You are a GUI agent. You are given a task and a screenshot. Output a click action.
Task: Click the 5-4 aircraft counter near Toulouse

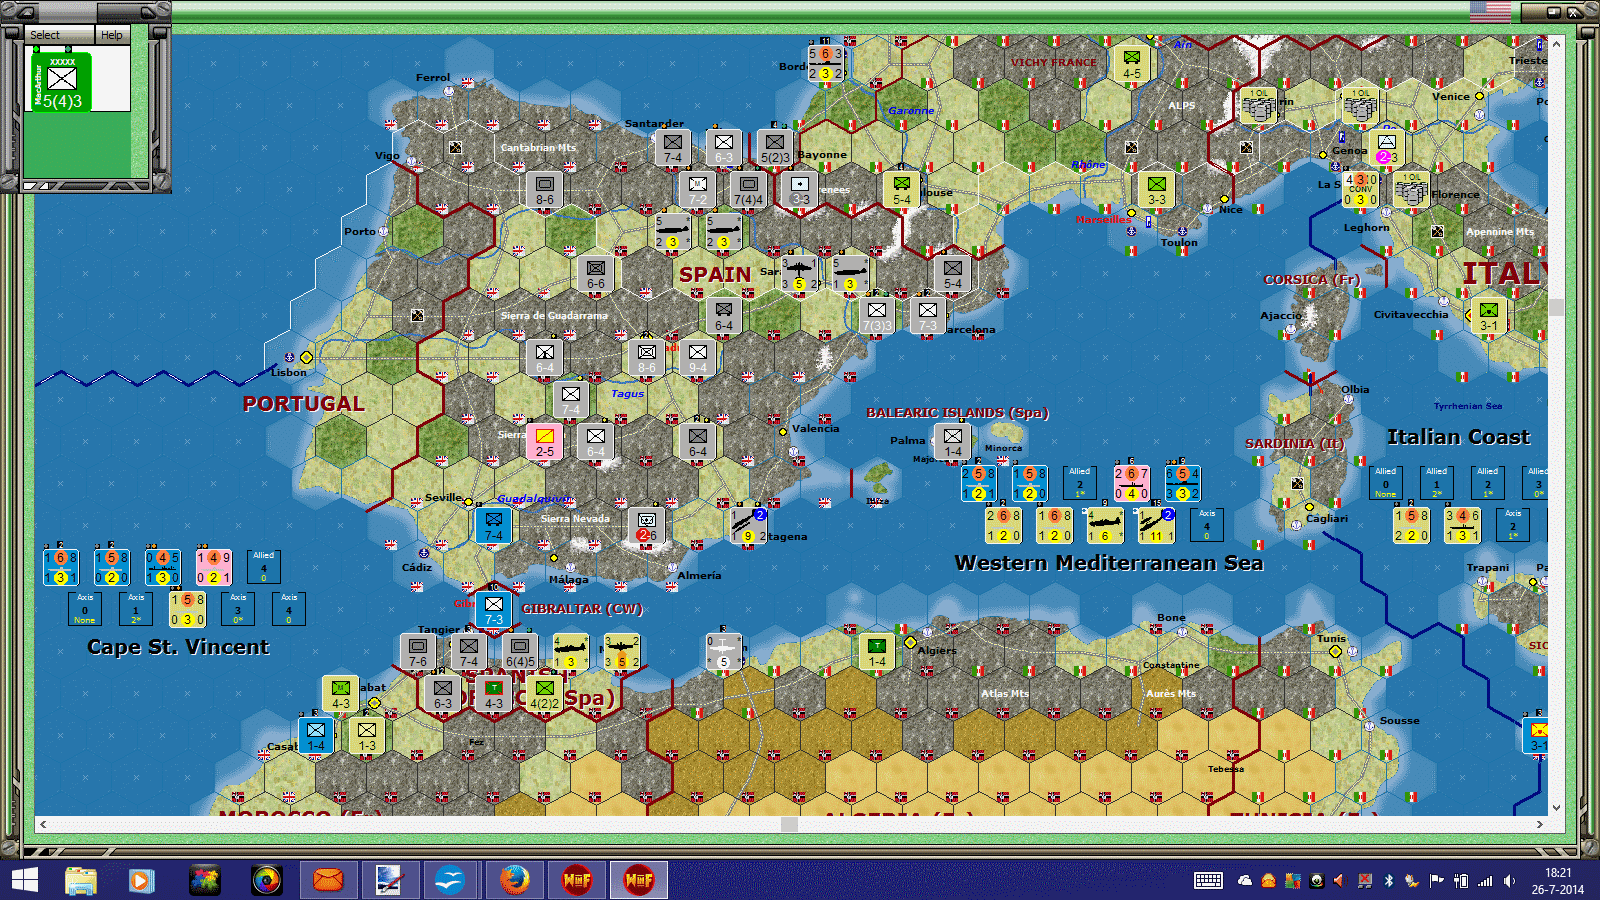(x=899, y=190)
